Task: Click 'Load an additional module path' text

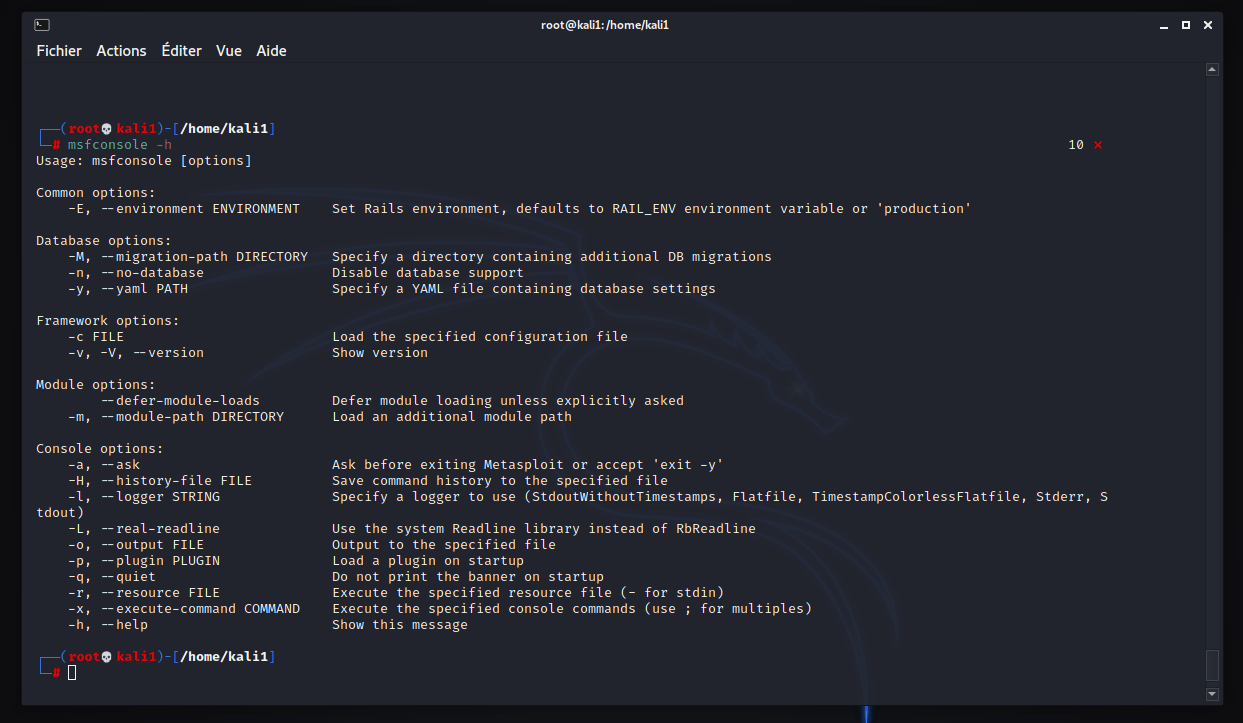Action: tap(452, 417)
